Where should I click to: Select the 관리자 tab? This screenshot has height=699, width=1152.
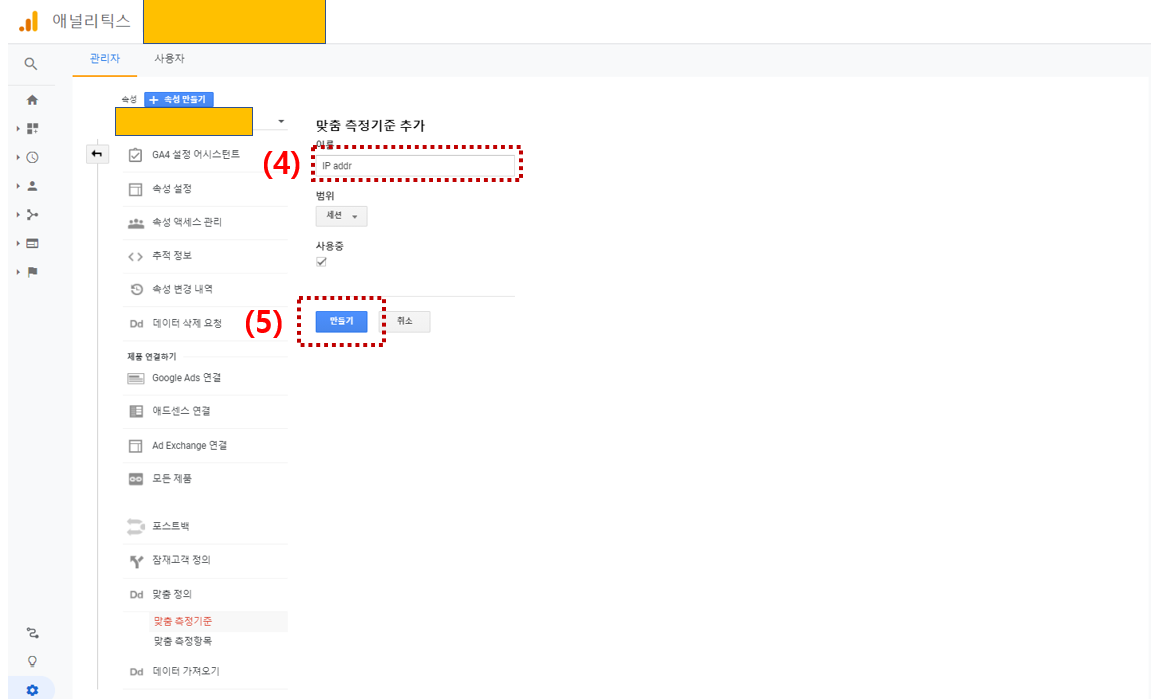[104, 59]
